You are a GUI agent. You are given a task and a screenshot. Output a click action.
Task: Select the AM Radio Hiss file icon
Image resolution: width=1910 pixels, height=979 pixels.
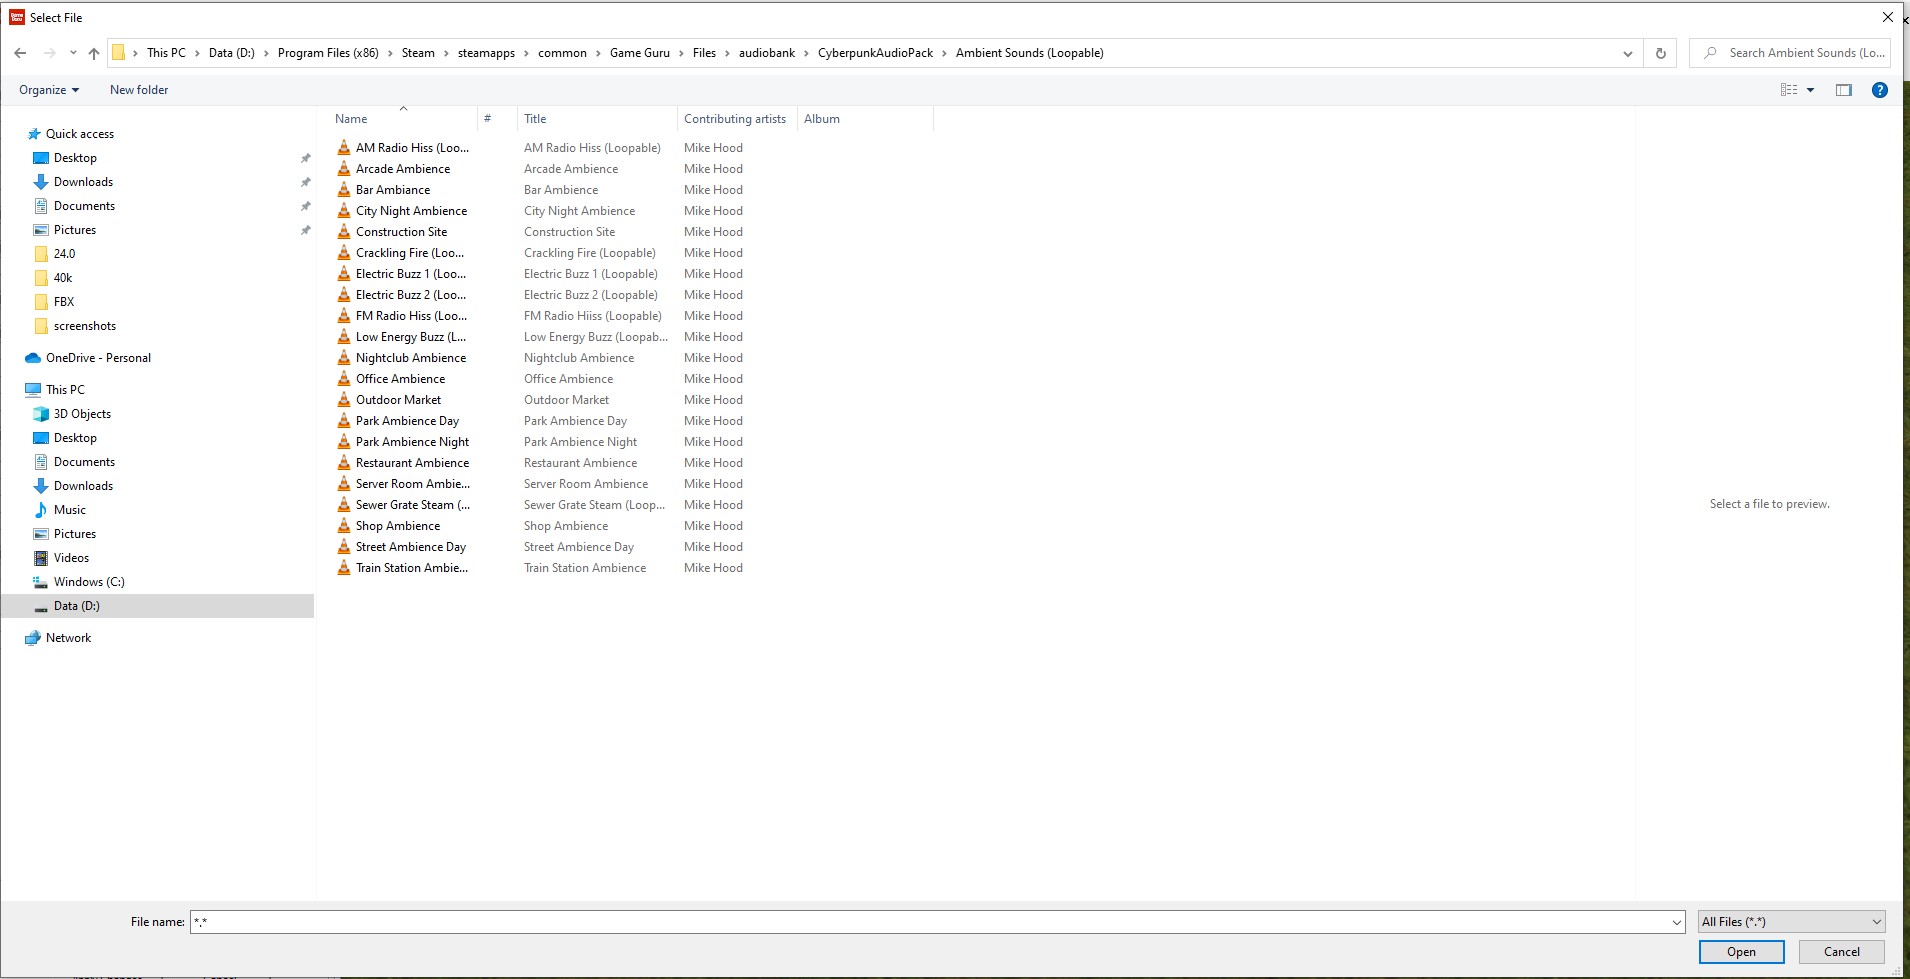344,148
